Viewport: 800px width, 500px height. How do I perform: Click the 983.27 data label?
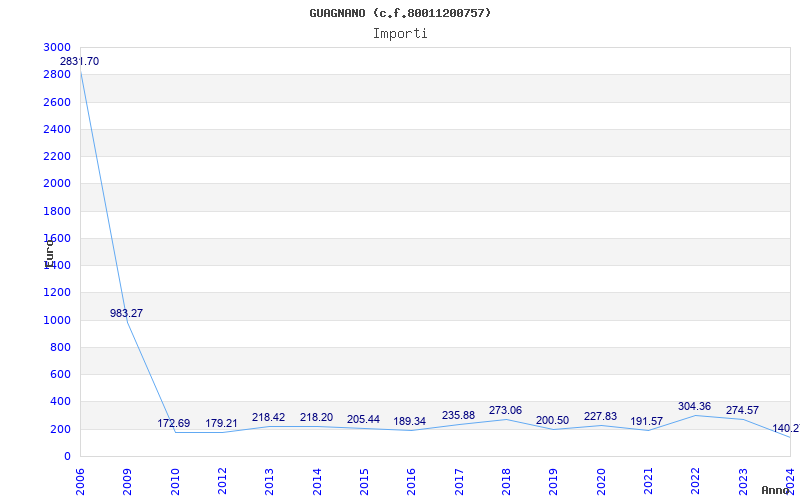click(x=127, y=313)
